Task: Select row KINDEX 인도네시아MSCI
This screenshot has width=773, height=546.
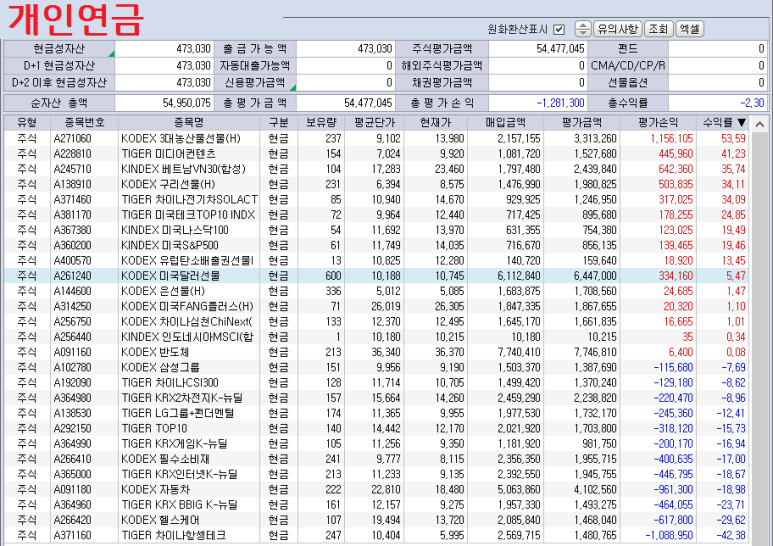Action: tap(377, 337)
